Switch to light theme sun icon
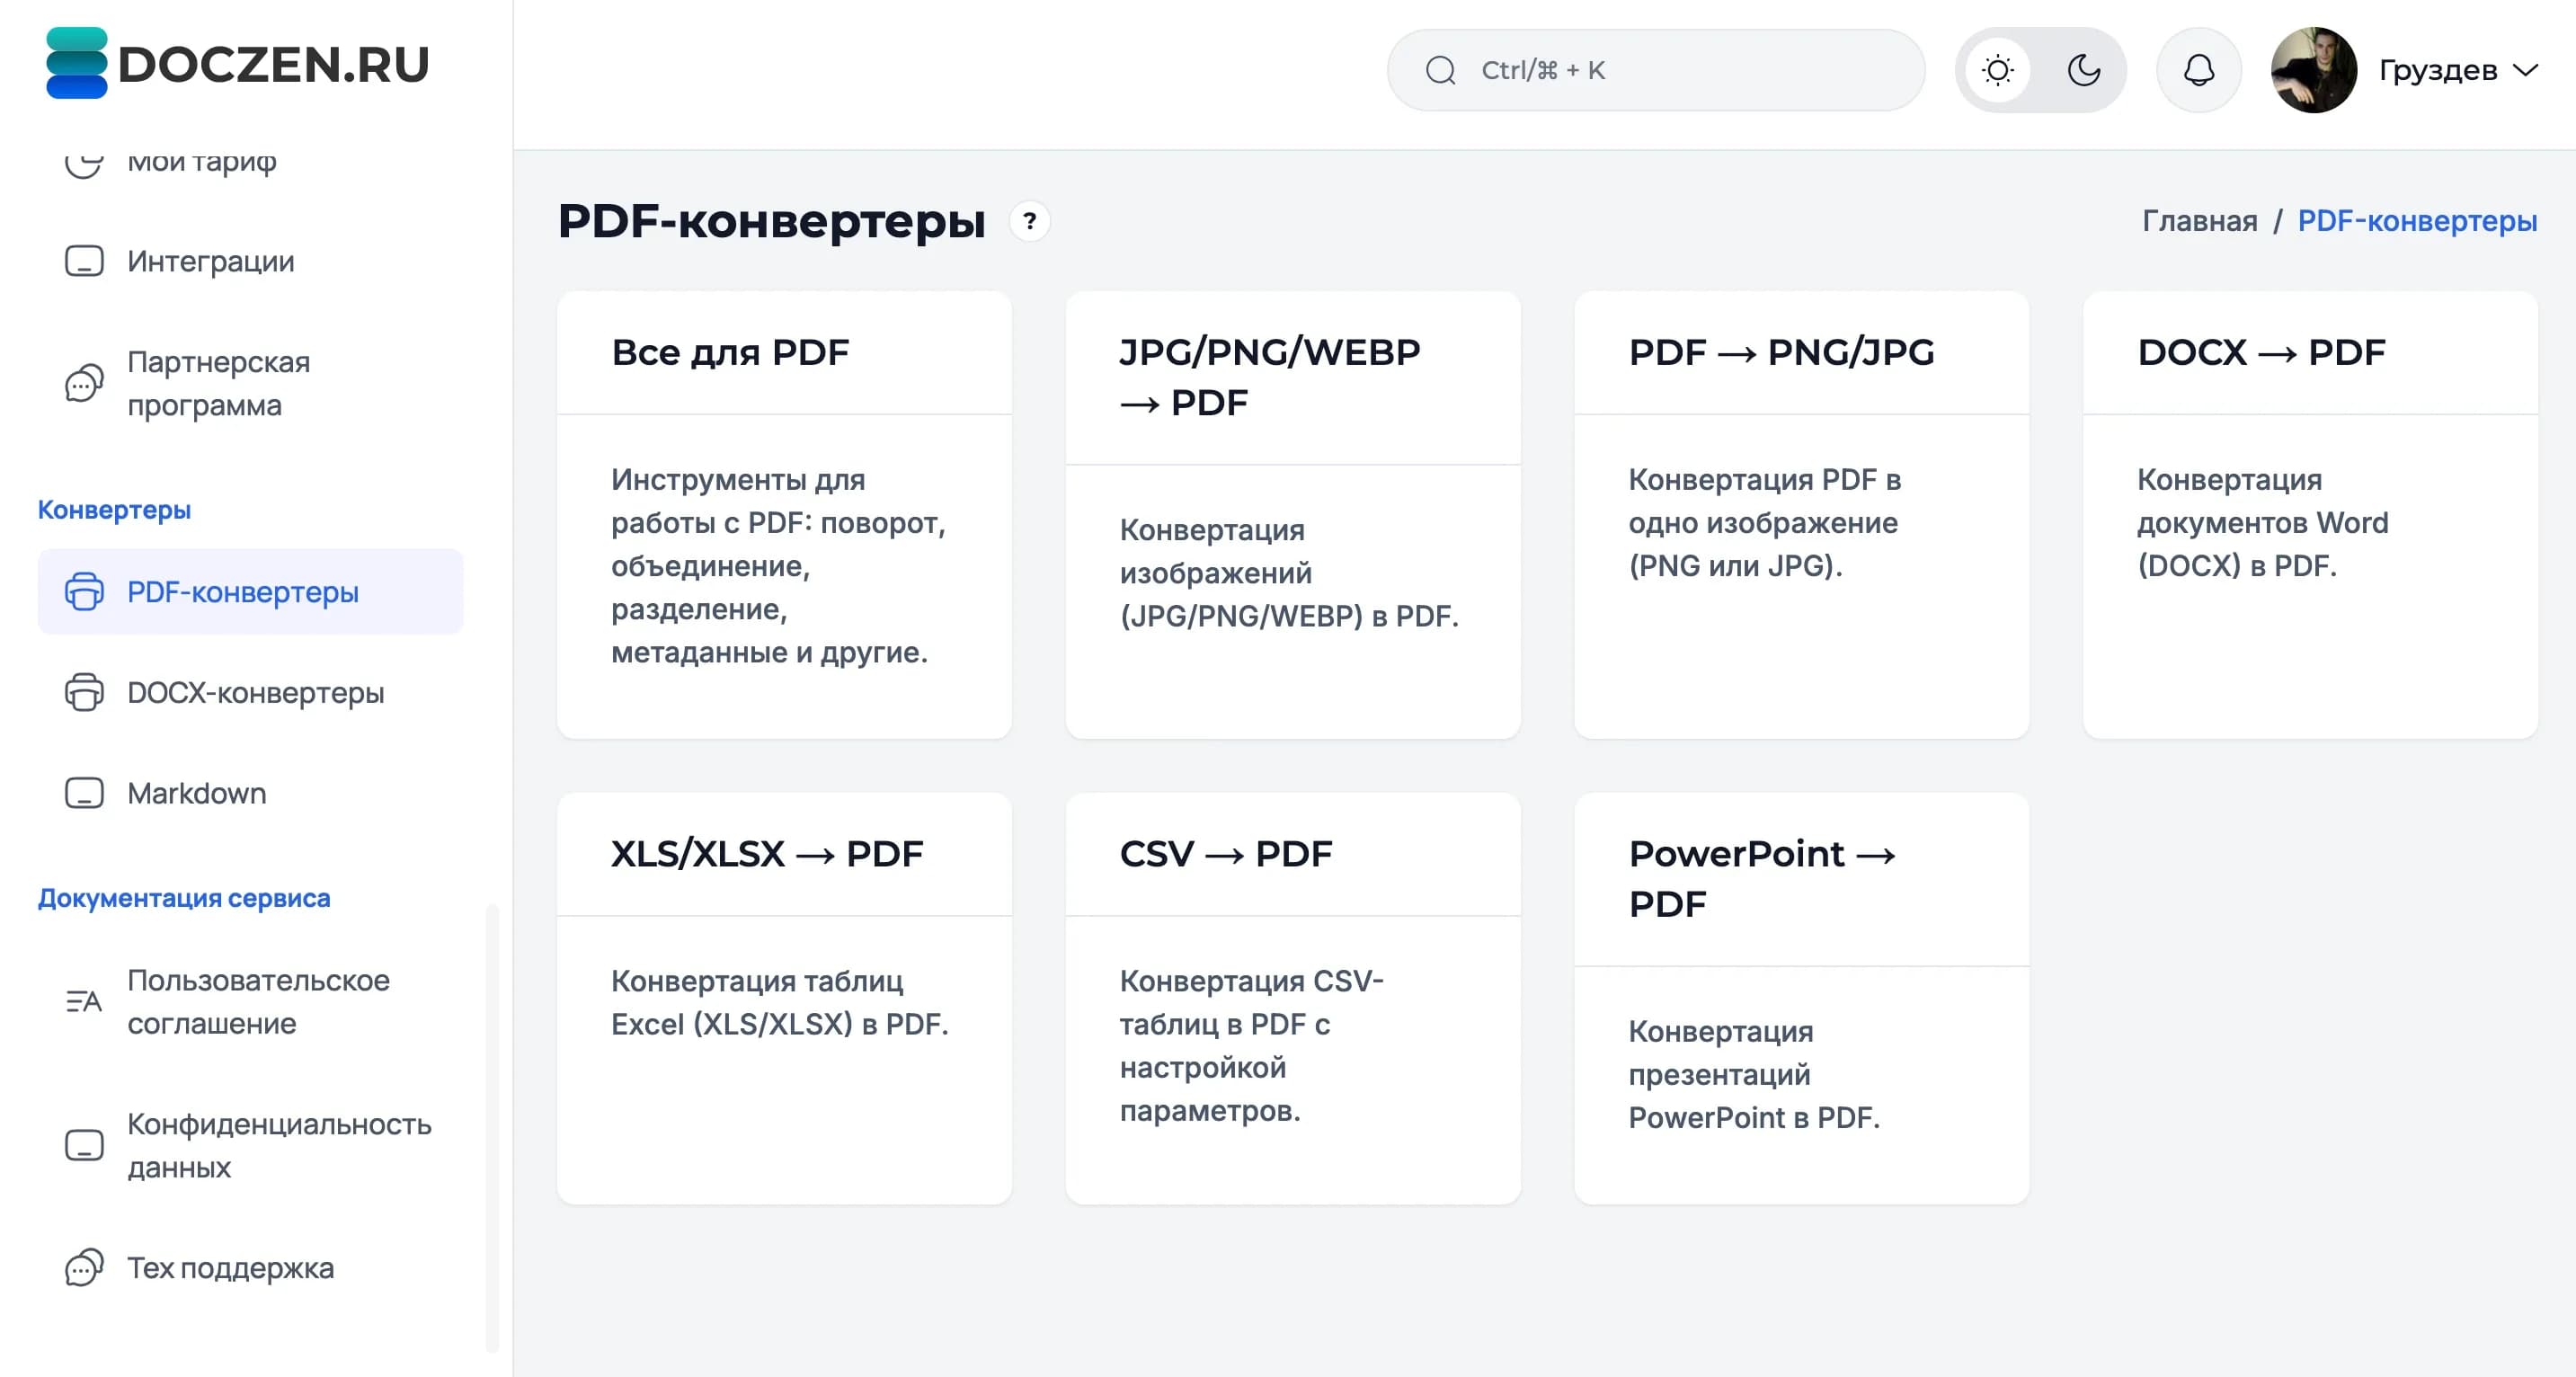 (x=1997, y=70)
